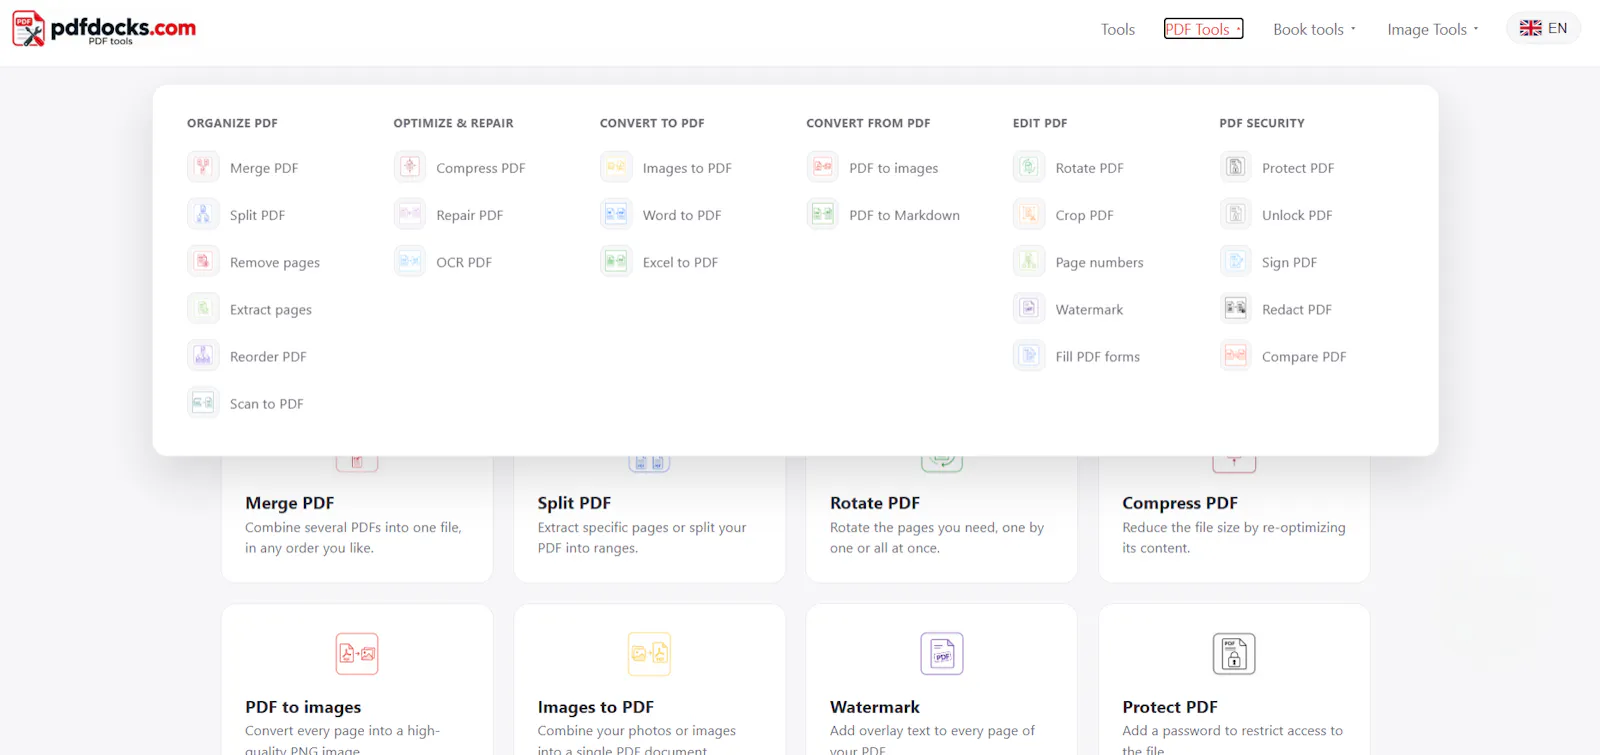Click the Page numbers icon

pyautogui.click(x=1029, y=261)
